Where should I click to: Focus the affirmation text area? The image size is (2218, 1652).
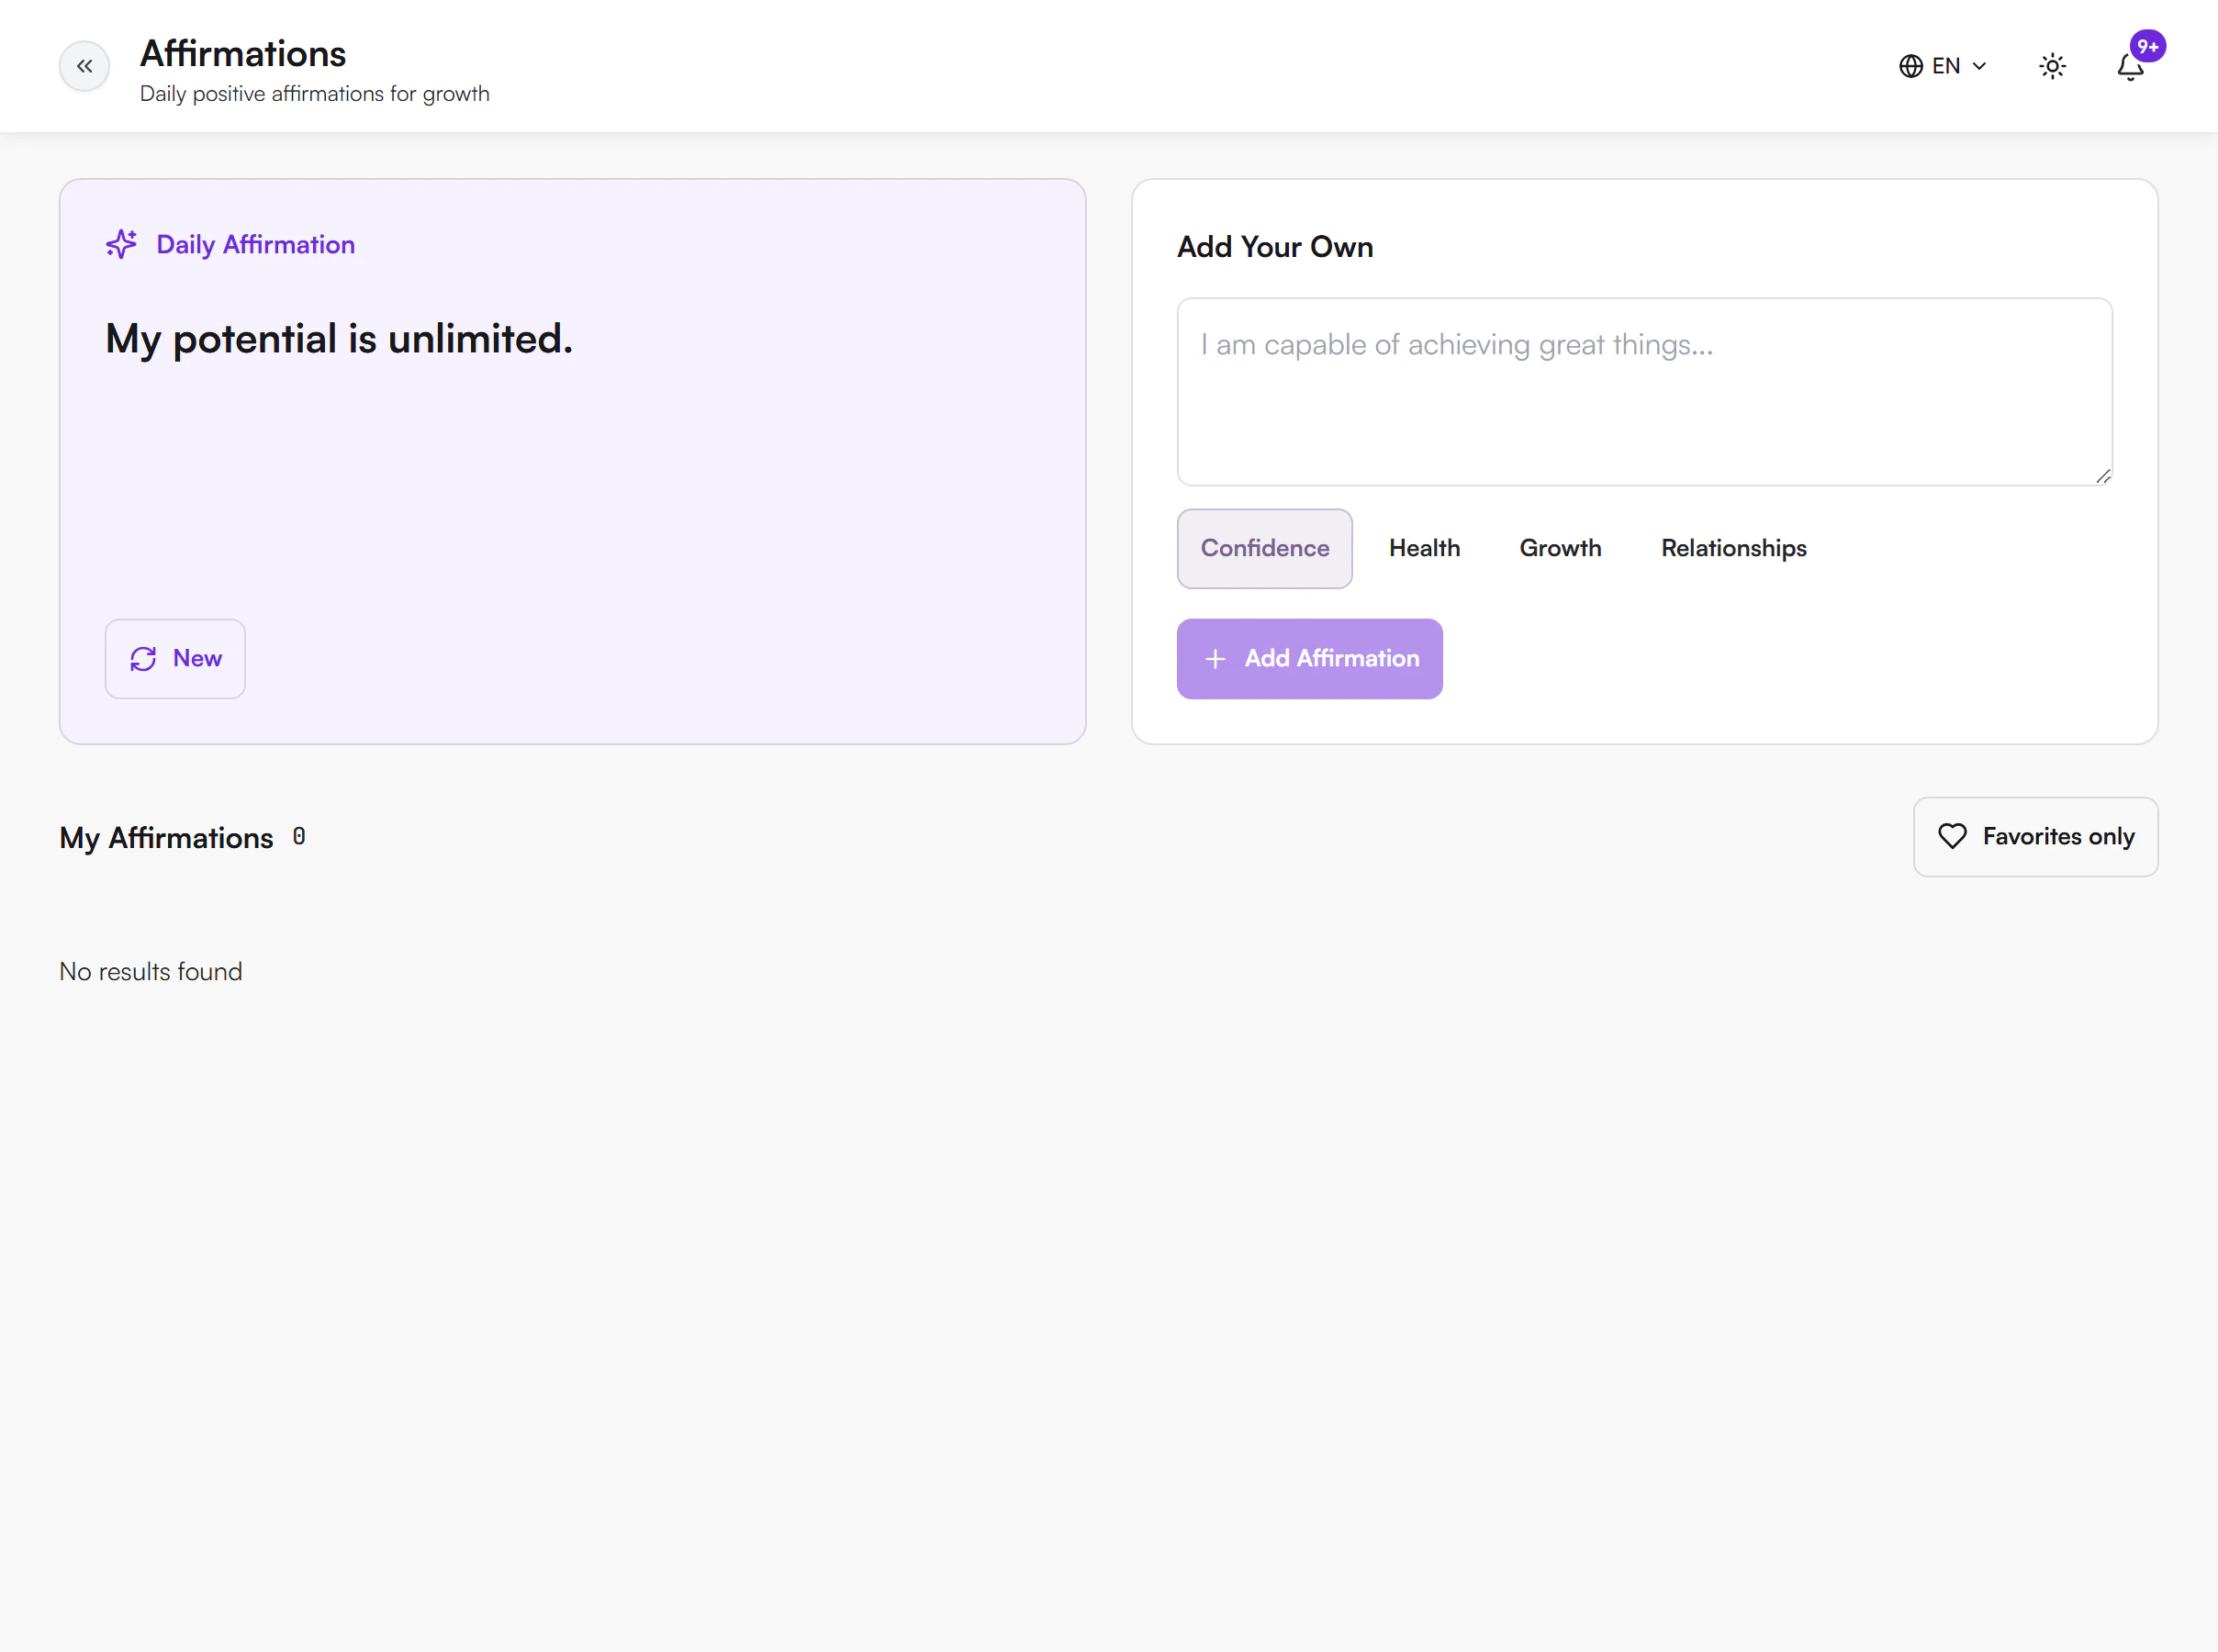[1644, 392]
